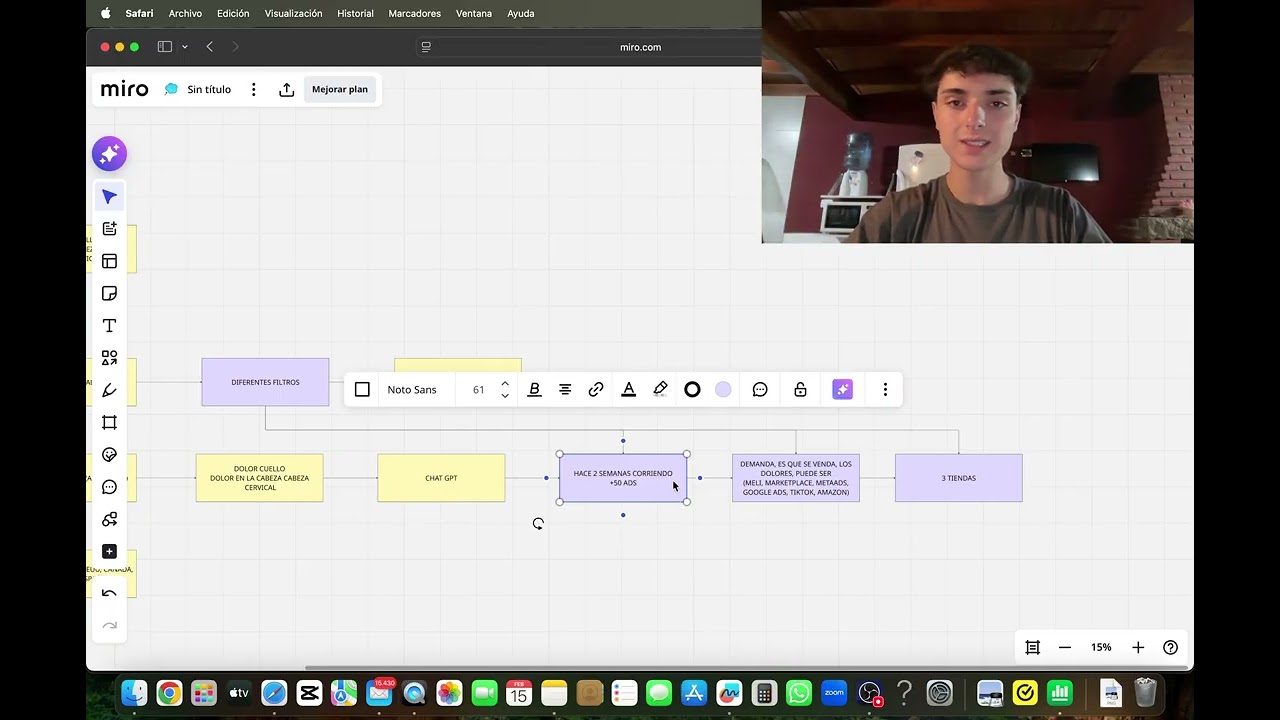Decrease font size with down arrow
Screen dimensions: 1280x720
505,396
